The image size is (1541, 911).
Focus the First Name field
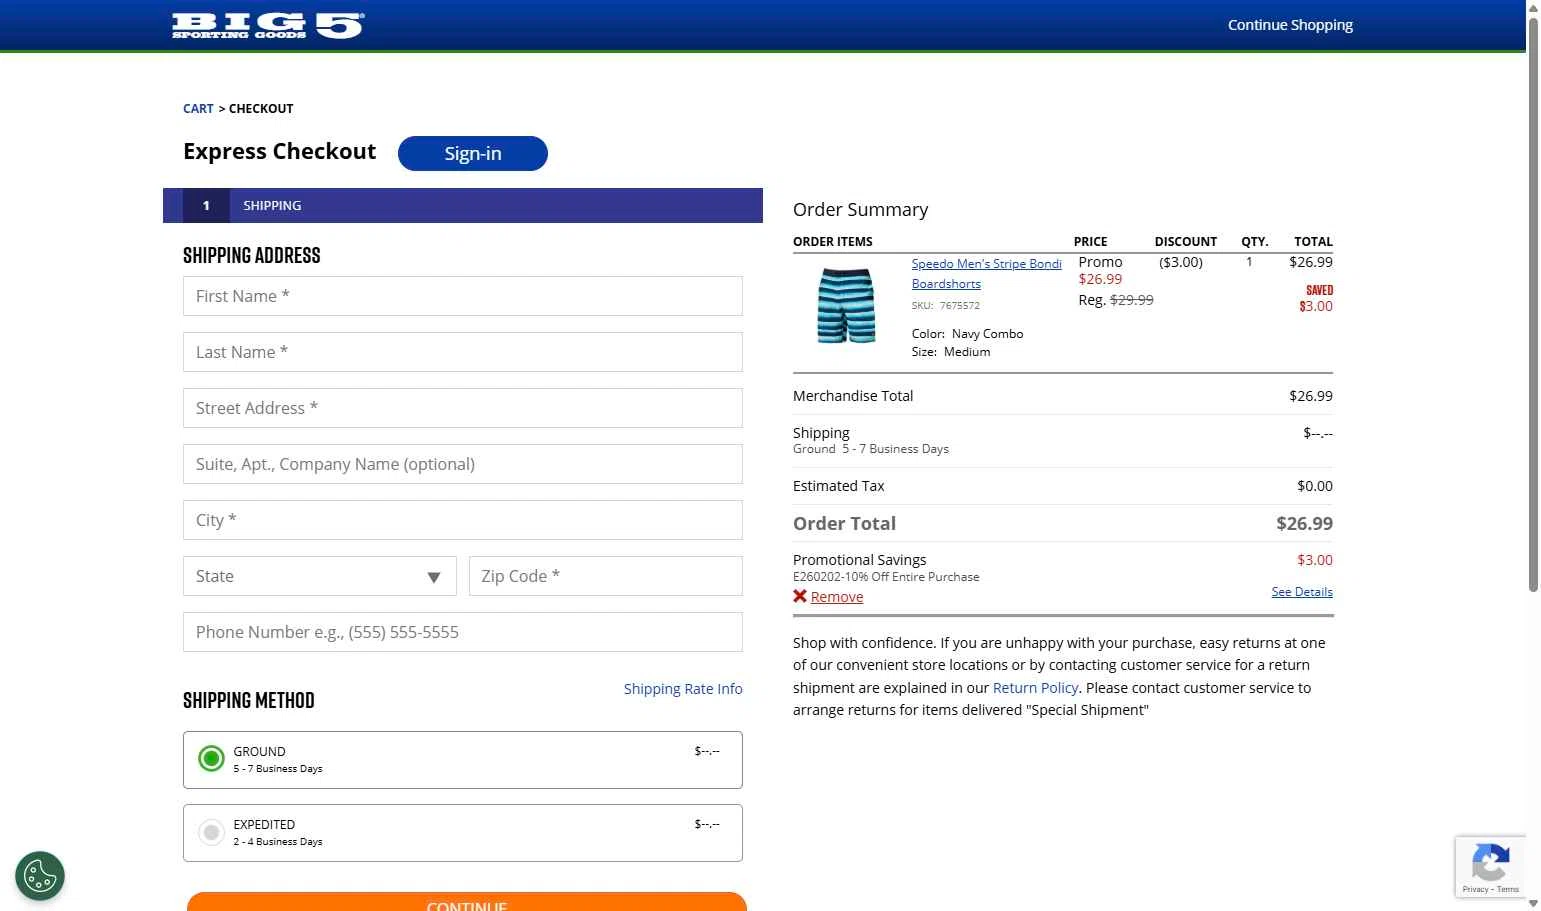463,296
